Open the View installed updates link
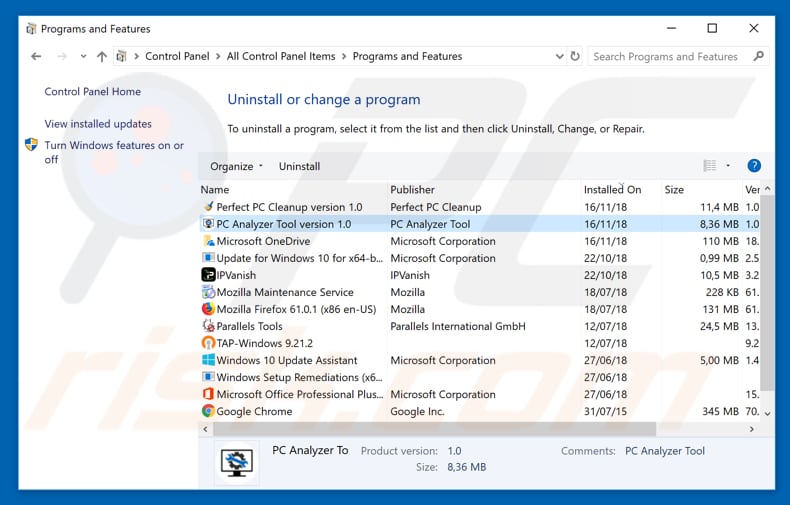Image resolution: width=790 pixels, height=505 pixels. pyautogui.click(x=98, y=124)
